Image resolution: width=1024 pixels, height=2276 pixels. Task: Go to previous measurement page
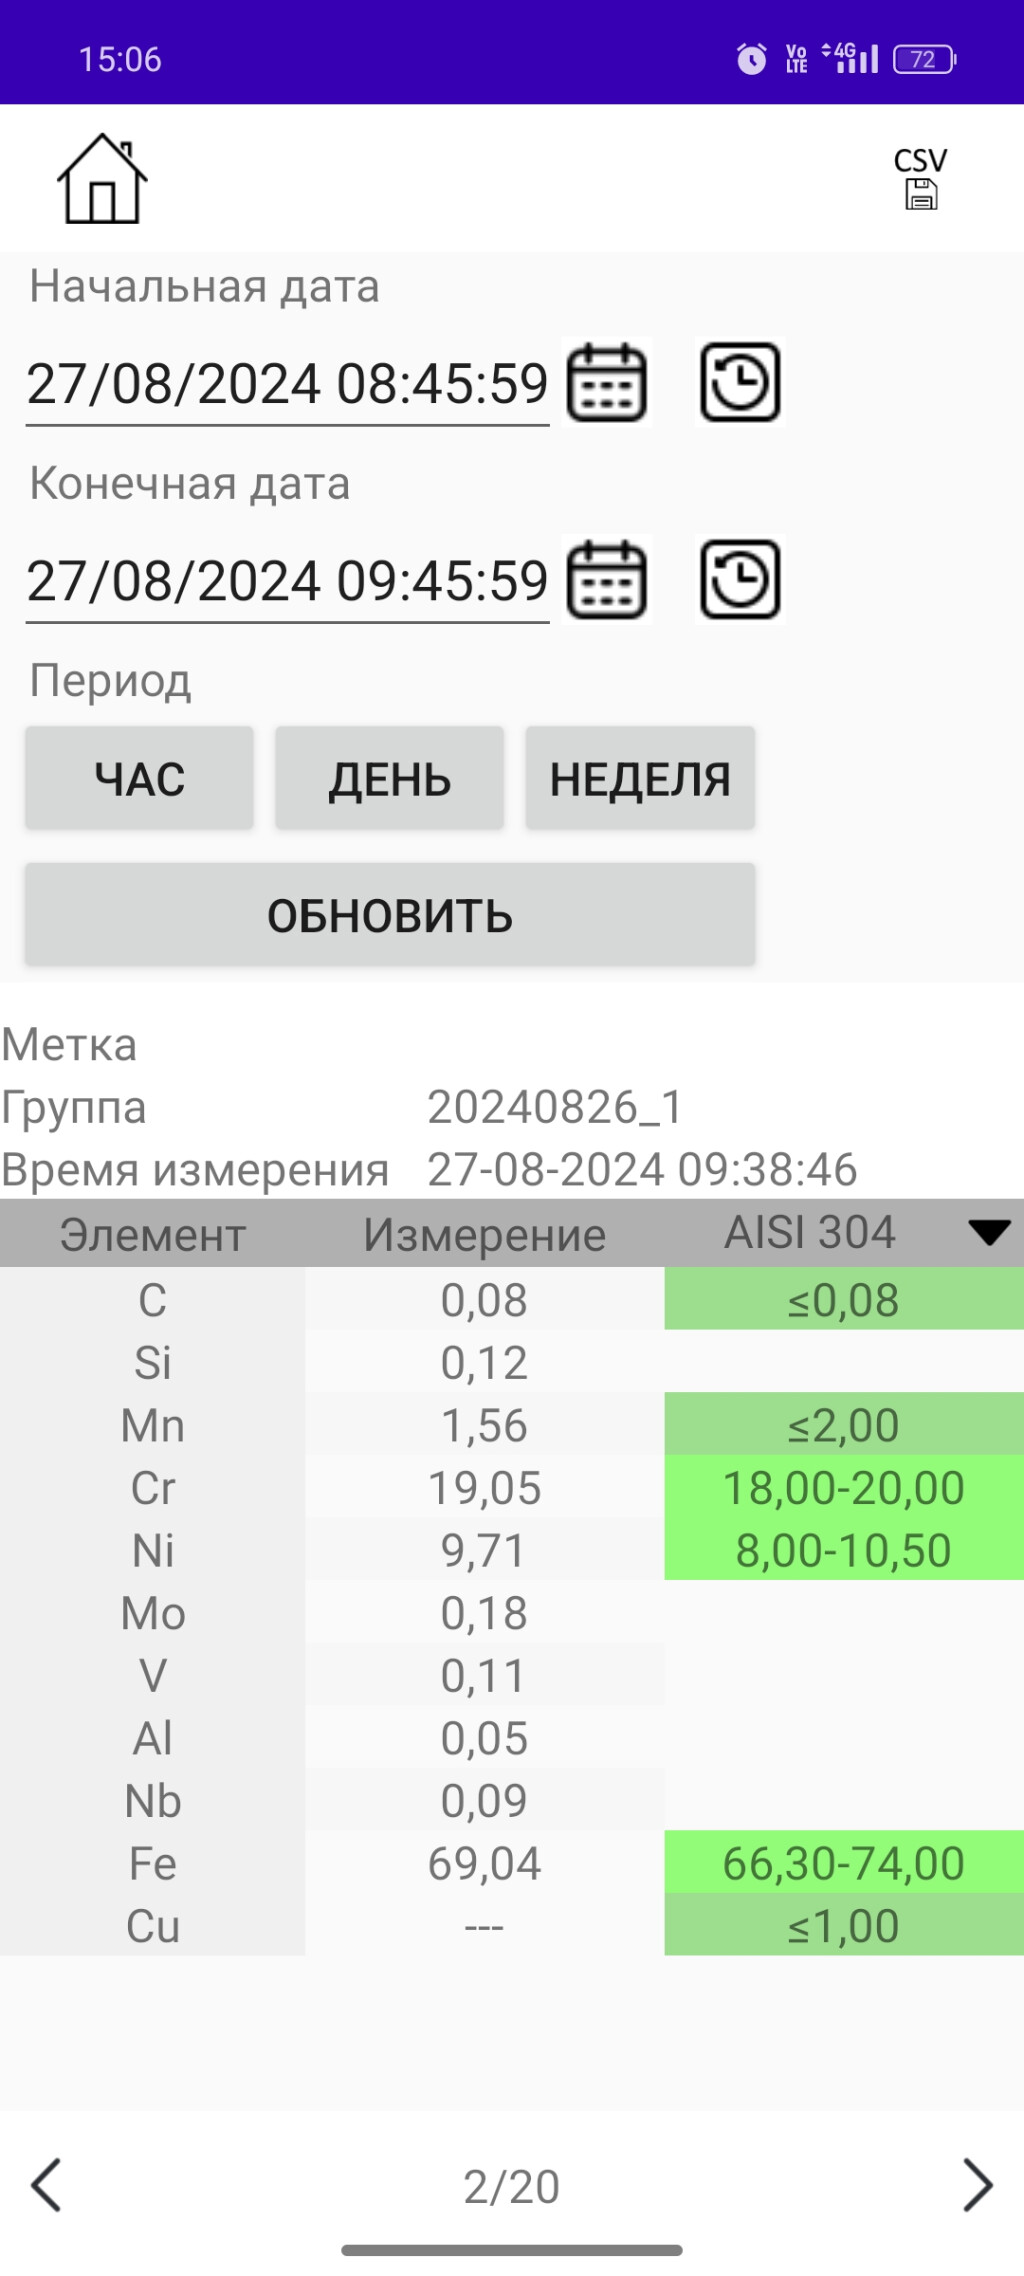[x=47, y=2185]
